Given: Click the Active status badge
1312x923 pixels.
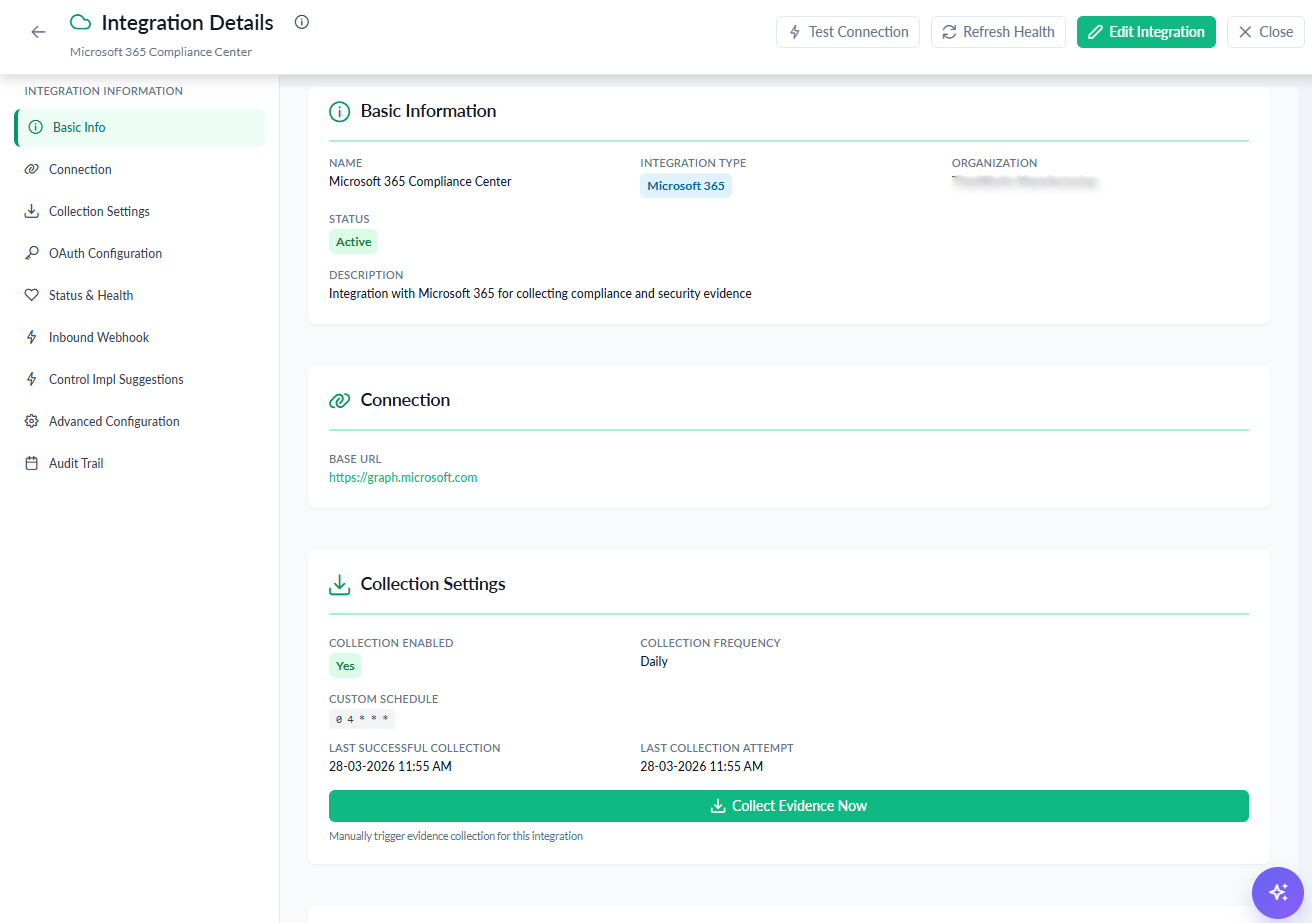Looking at the screenshot, I should click(x=353, y=242).
